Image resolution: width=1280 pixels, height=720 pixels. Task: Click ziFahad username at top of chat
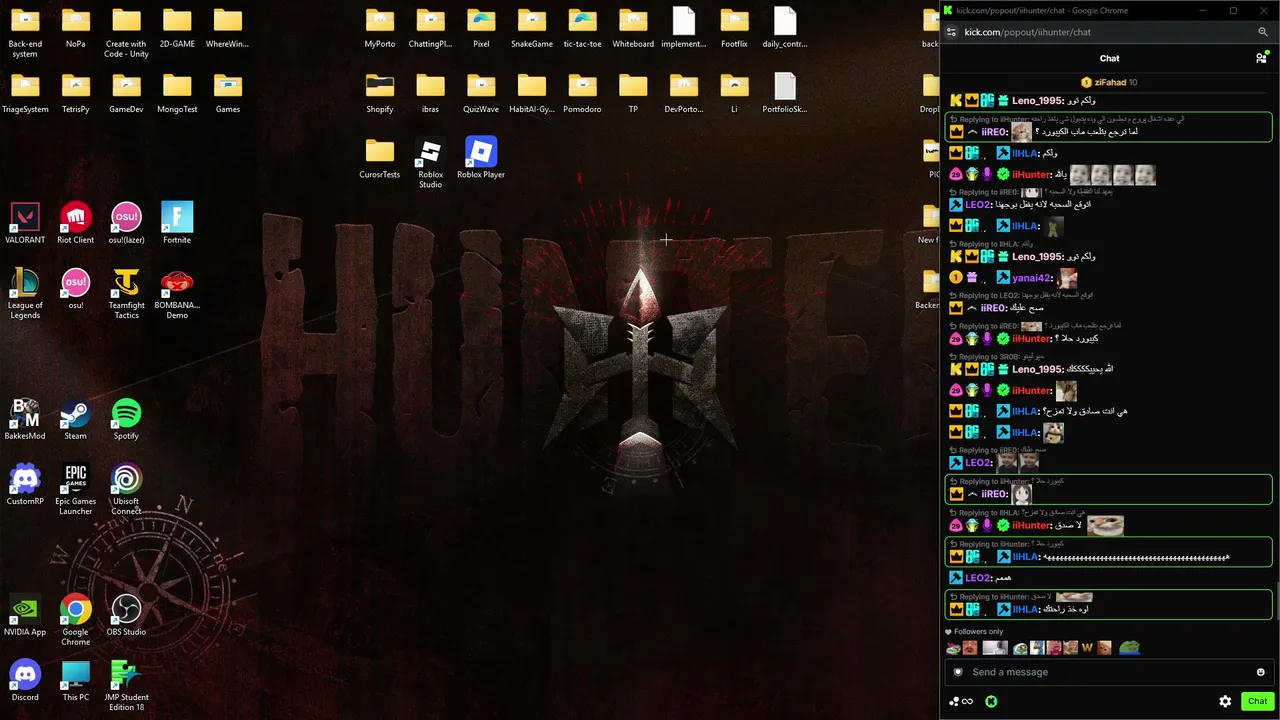pyautogui.click(x=1110, y=82)
